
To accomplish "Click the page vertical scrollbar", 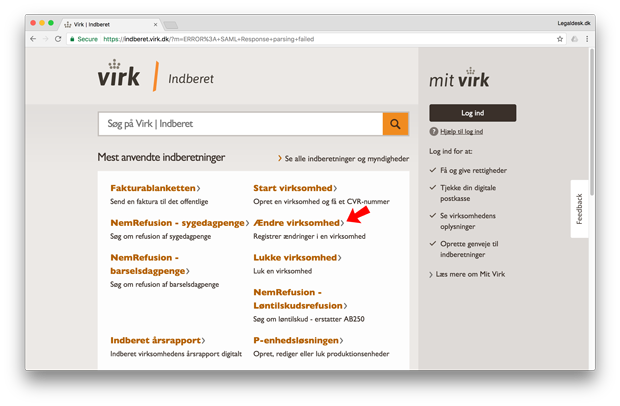I will [x=592, y=122].
